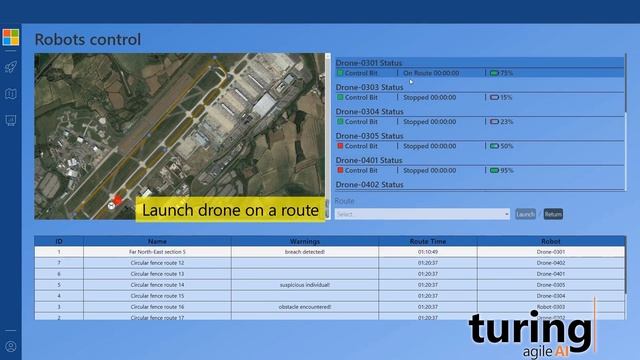The width and height of the screenshot is (640, 360).
Task: Sort by Route Time column header
Action: pos(428,241)
